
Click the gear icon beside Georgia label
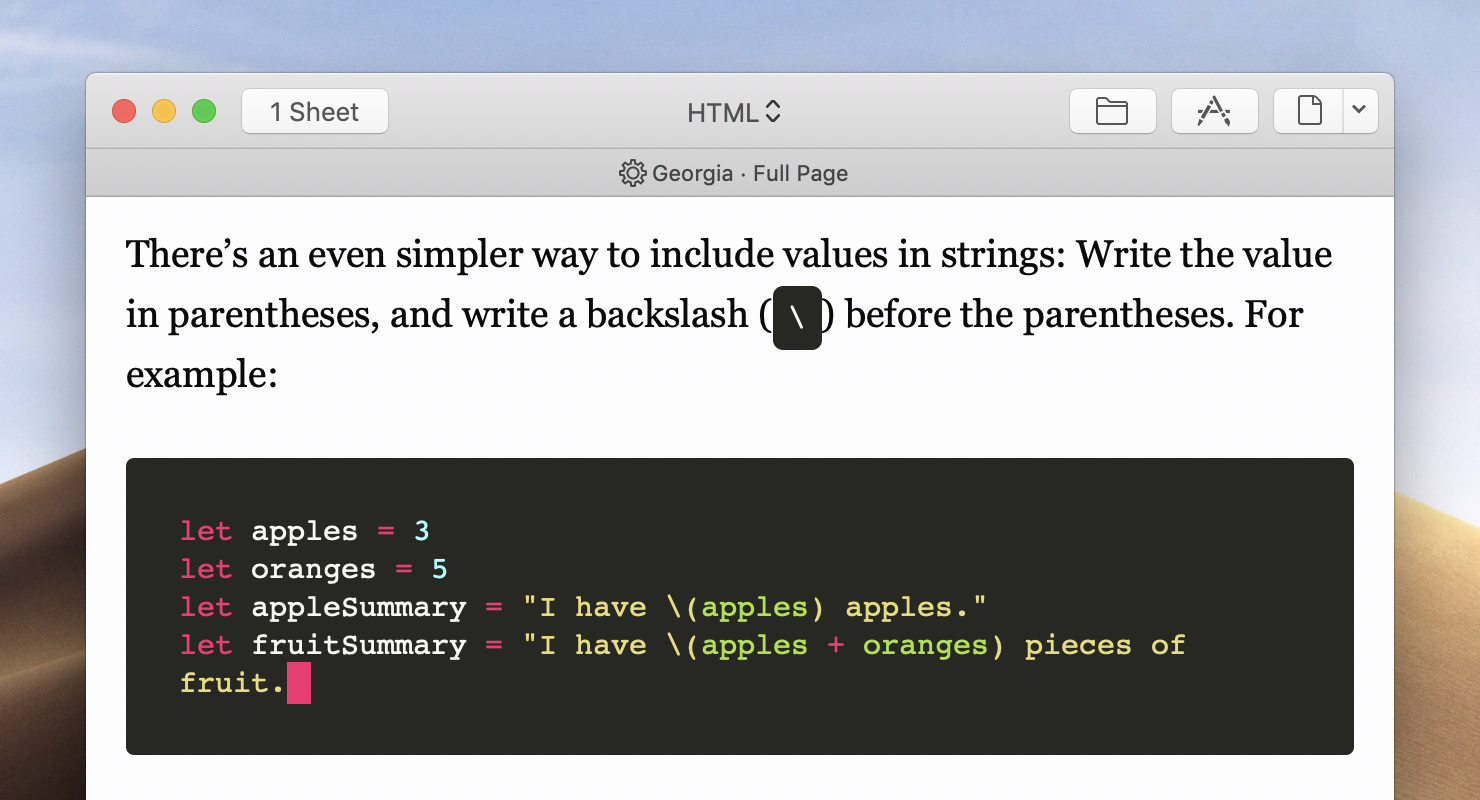(632, 173)
